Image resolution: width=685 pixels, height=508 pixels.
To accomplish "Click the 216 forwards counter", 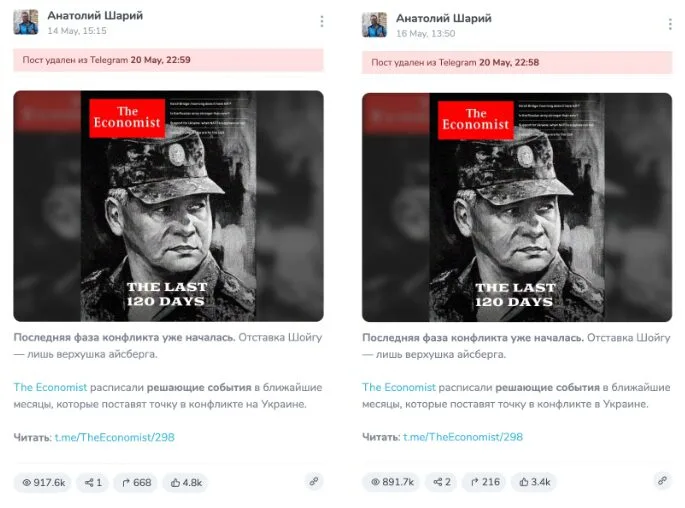I will pyautogui.click(x=484, y=482).
